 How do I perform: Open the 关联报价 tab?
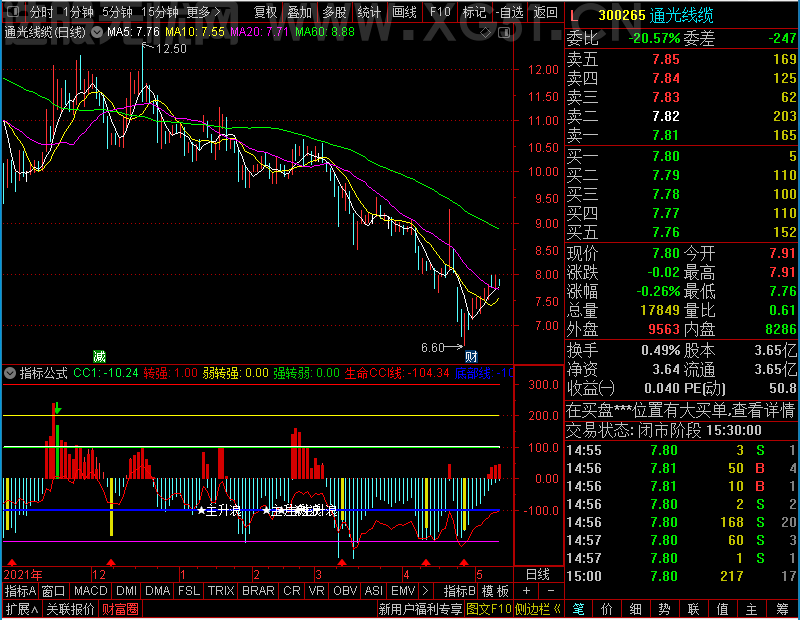[70, 609]
